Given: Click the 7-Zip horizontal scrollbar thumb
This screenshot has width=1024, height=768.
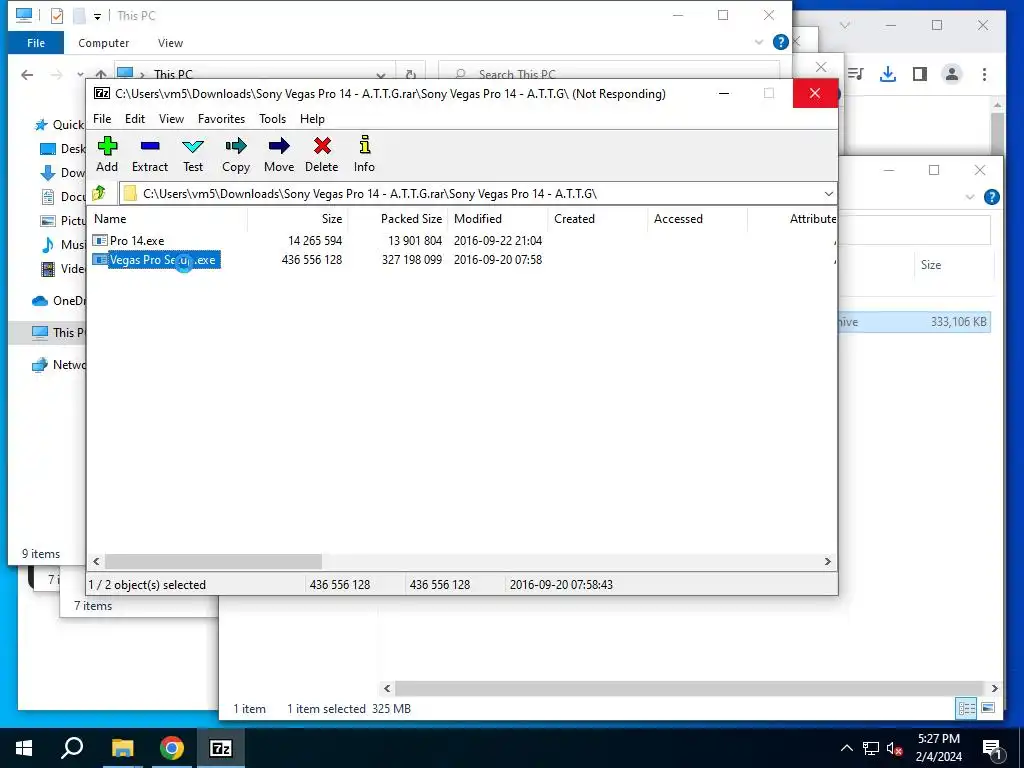Looking at the screenshot, I should tap(214, 562).
